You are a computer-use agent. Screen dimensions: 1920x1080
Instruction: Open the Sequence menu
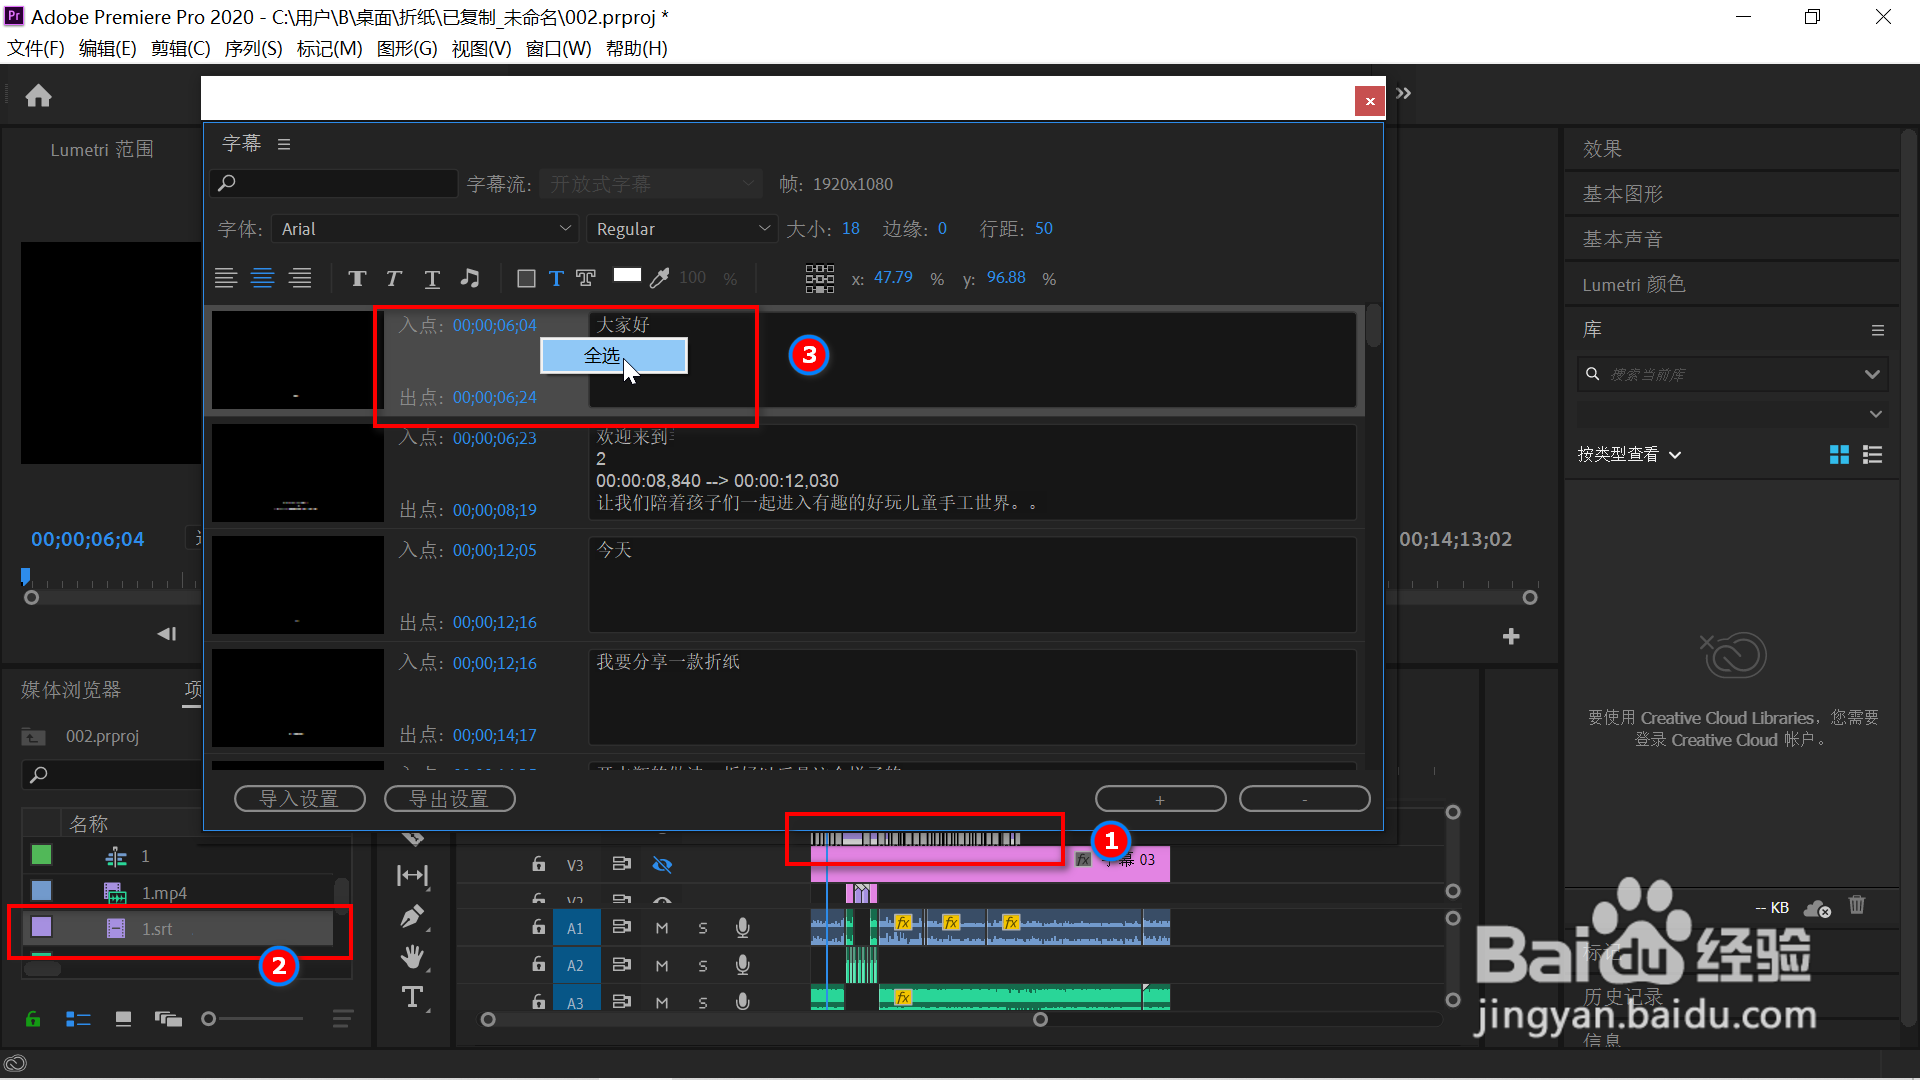tap(253, 48)
